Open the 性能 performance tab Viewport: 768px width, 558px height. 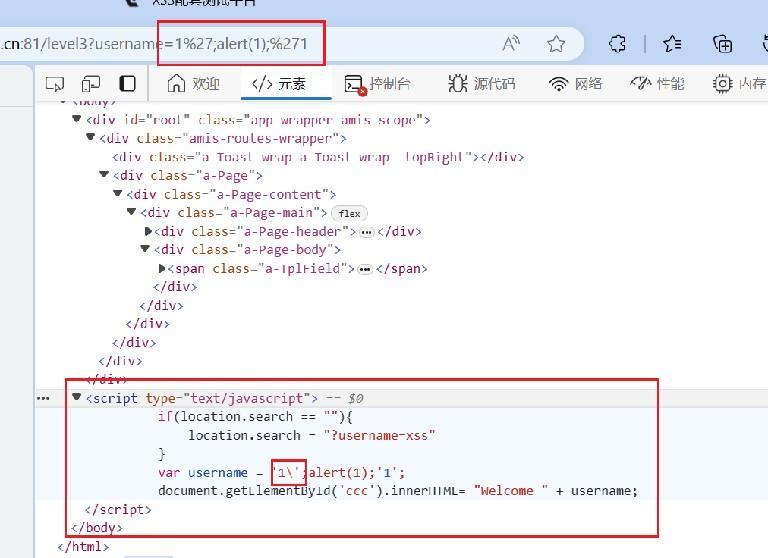pos(657,84)
